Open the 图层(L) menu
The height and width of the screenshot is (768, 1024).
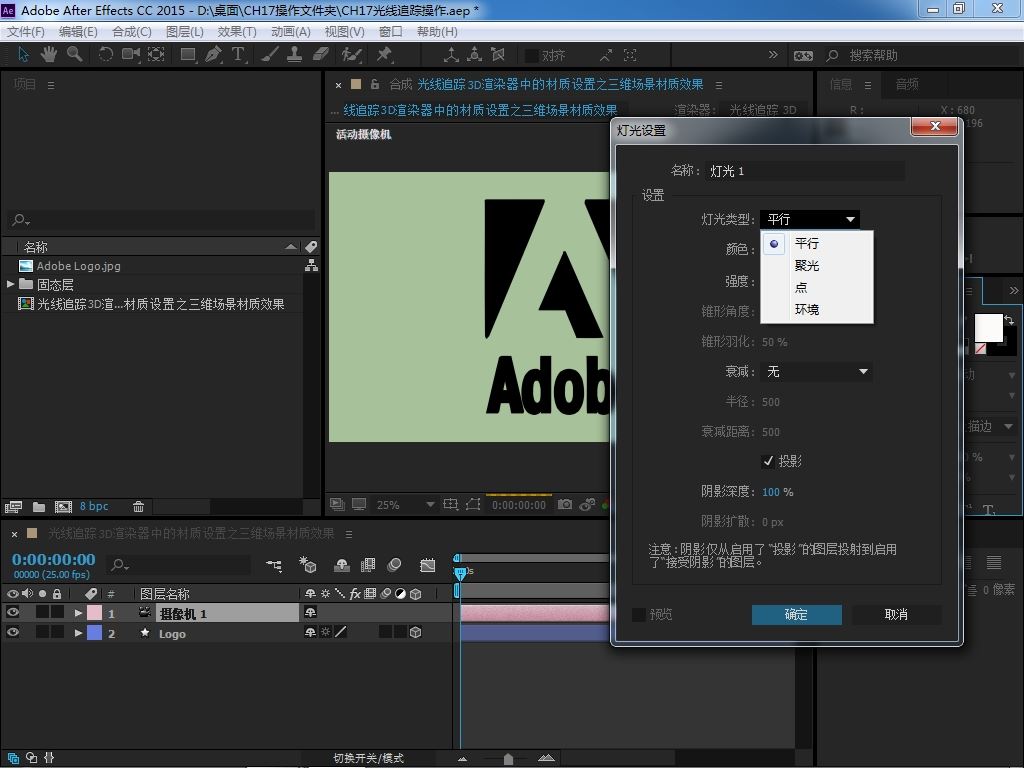(184, 32)
